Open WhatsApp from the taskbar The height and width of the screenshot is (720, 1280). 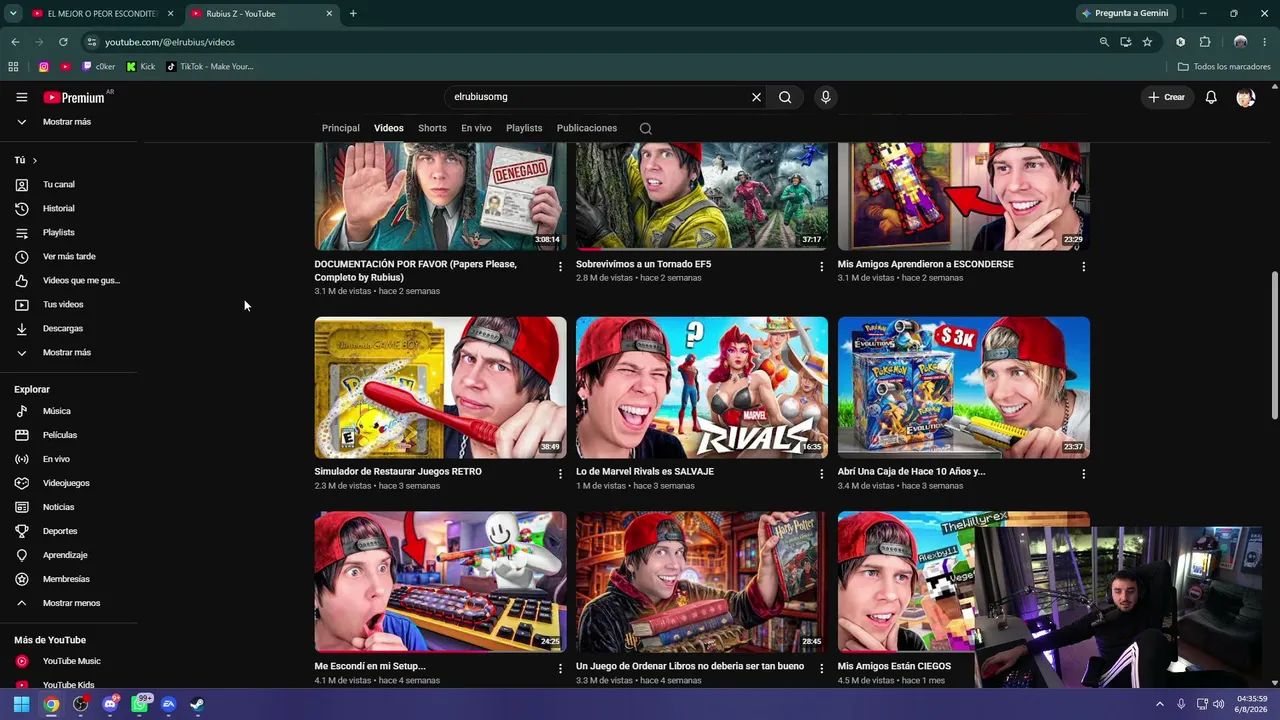(140, 704)
